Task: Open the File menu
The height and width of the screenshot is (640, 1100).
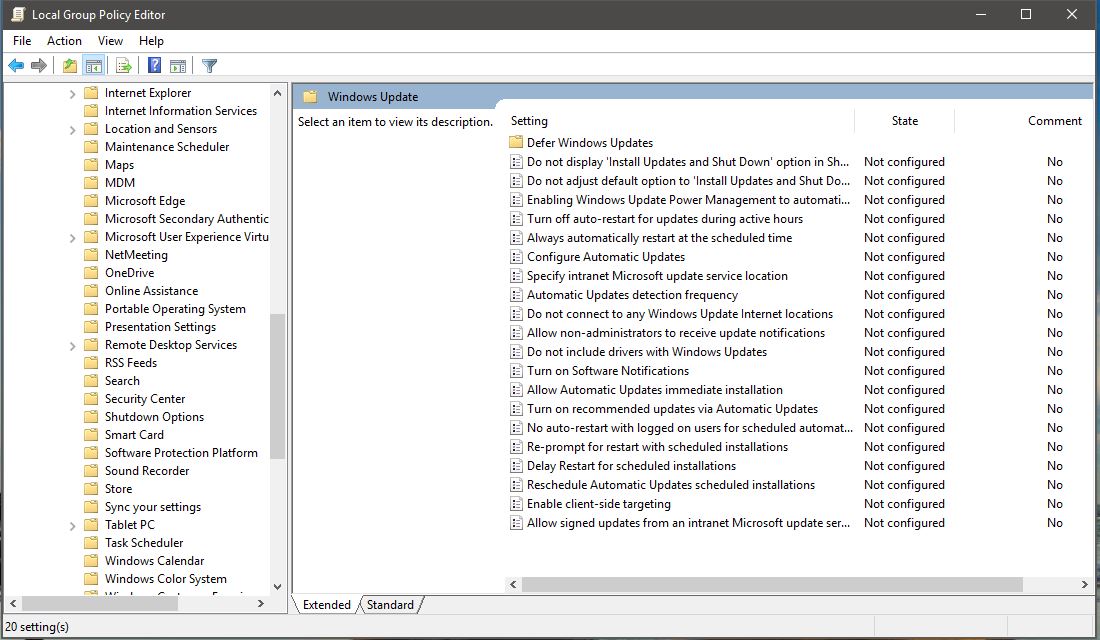Action: click(22, 41)
